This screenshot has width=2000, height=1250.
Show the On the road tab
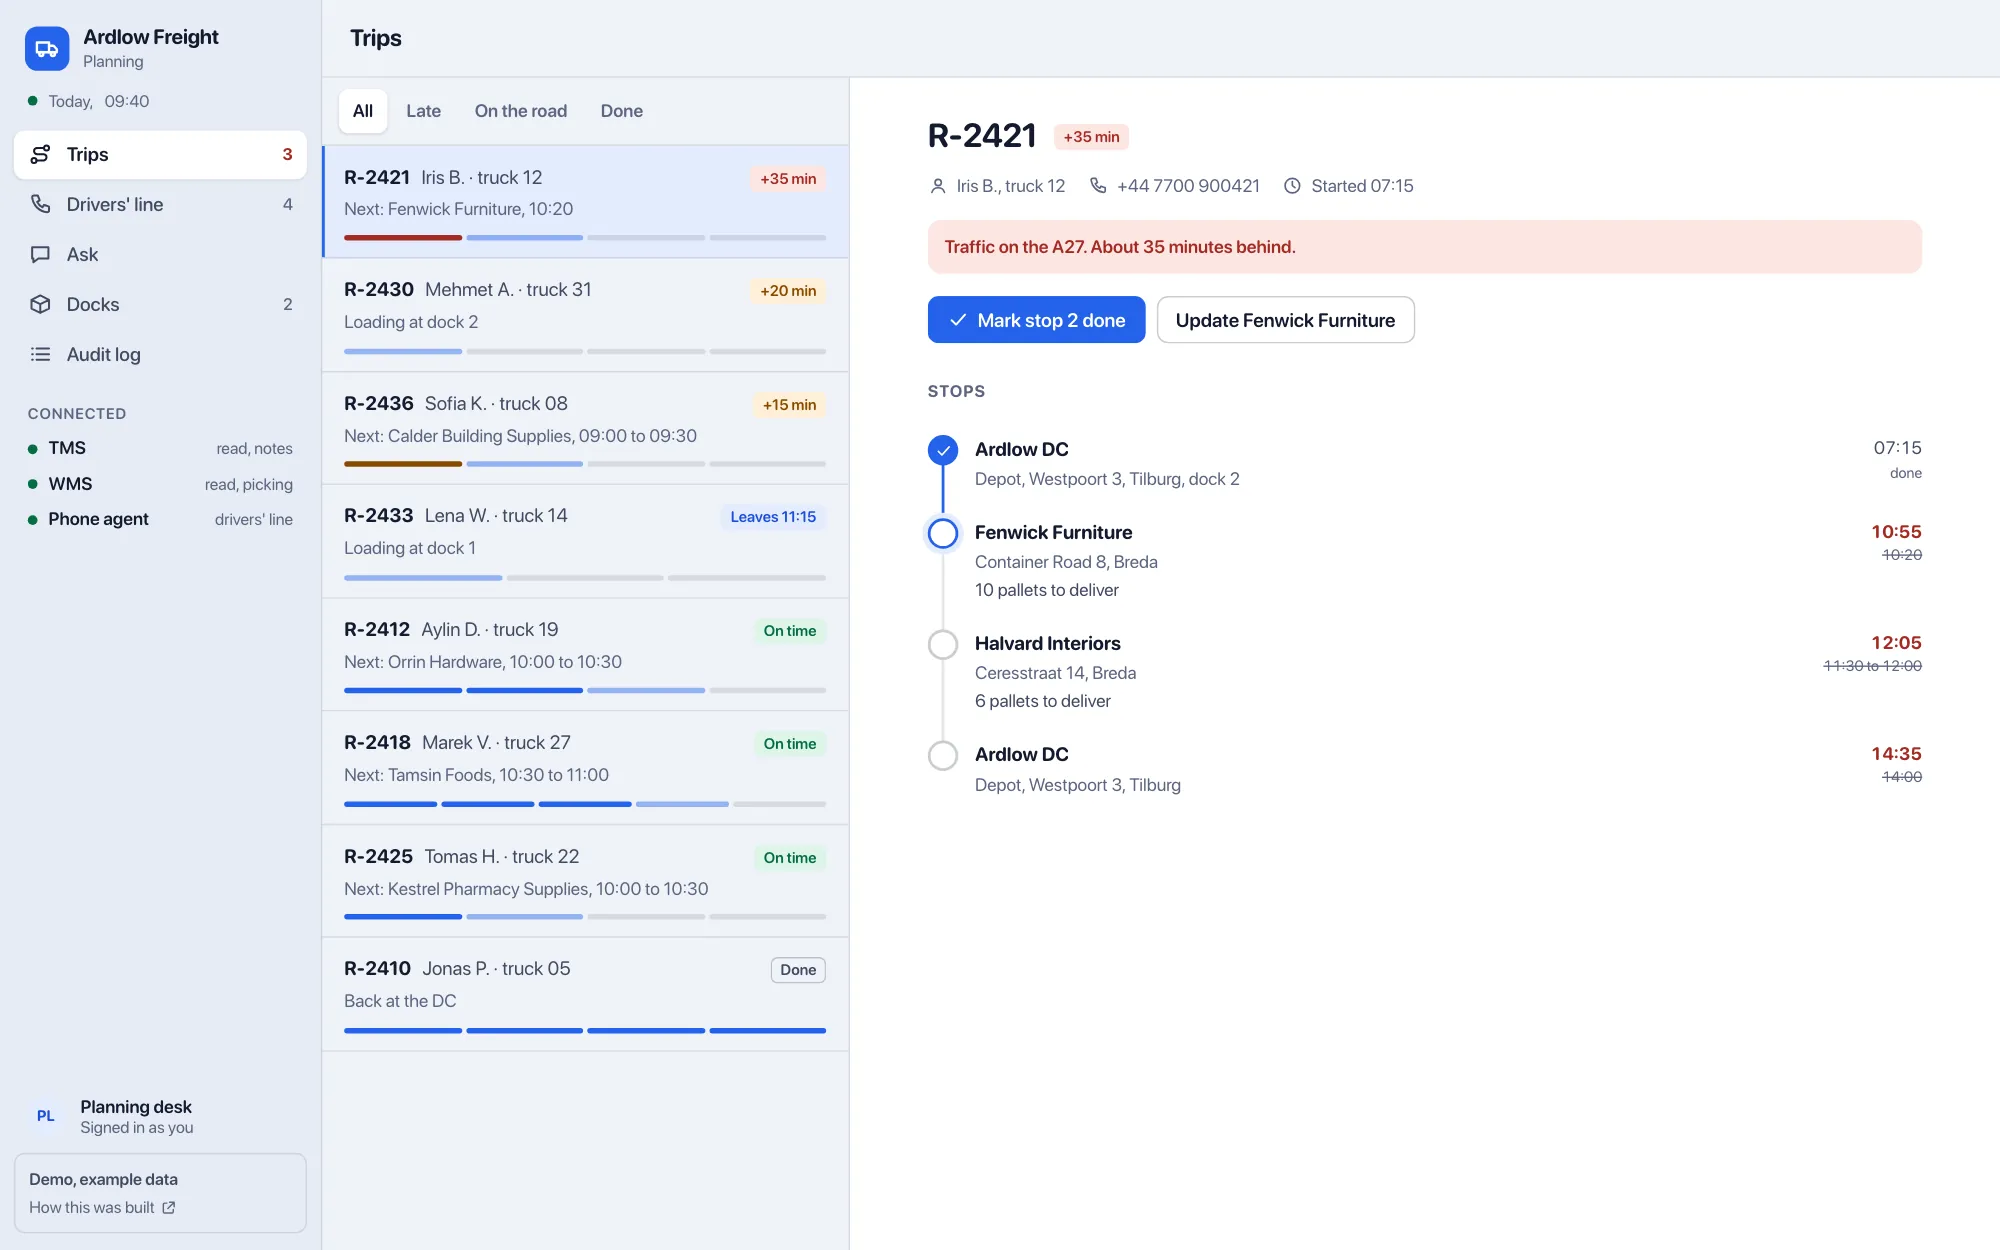pyautogui.click(x=521, y=111)
